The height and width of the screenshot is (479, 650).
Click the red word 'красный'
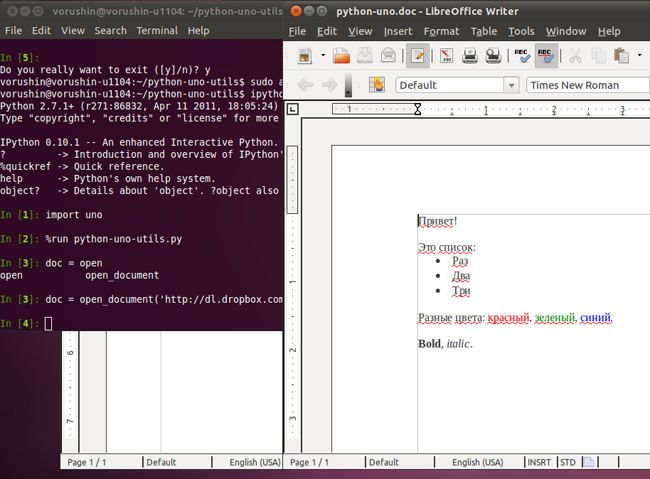pyautogui.click(x=509, y=318)
